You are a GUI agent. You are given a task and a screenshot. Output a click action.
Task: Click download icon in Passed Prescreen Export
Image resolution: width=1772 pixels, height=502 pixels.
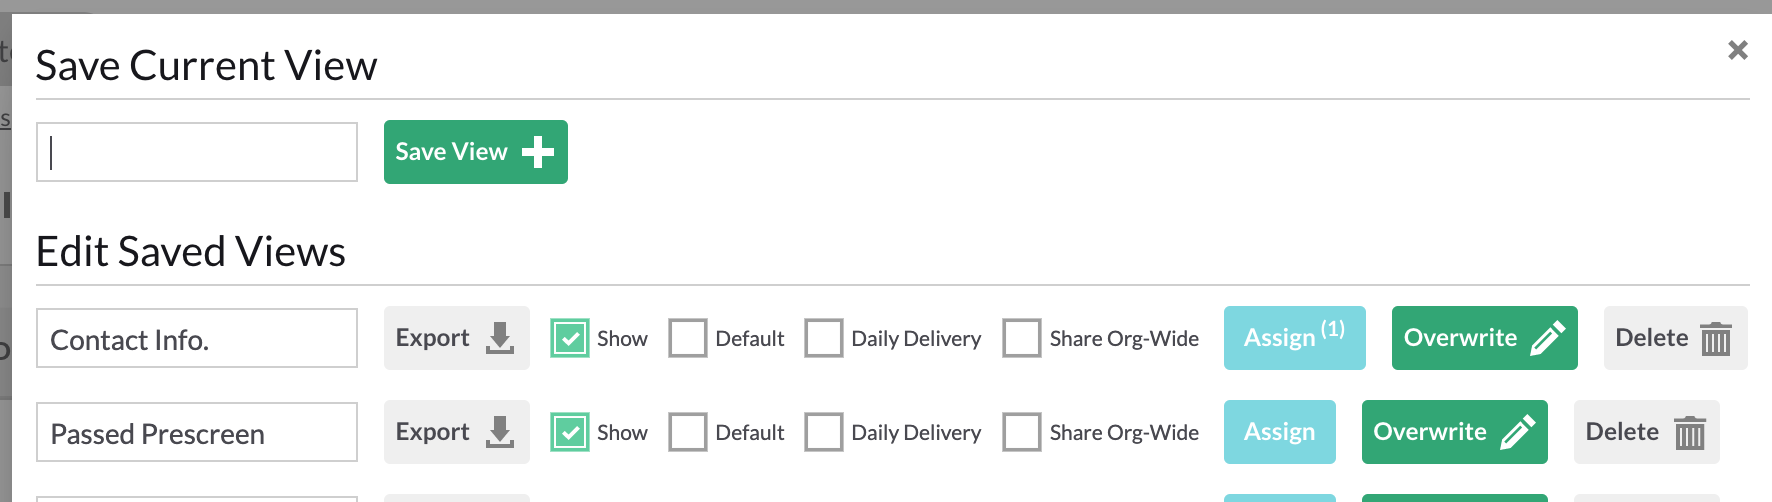click(x=500, y=432)
